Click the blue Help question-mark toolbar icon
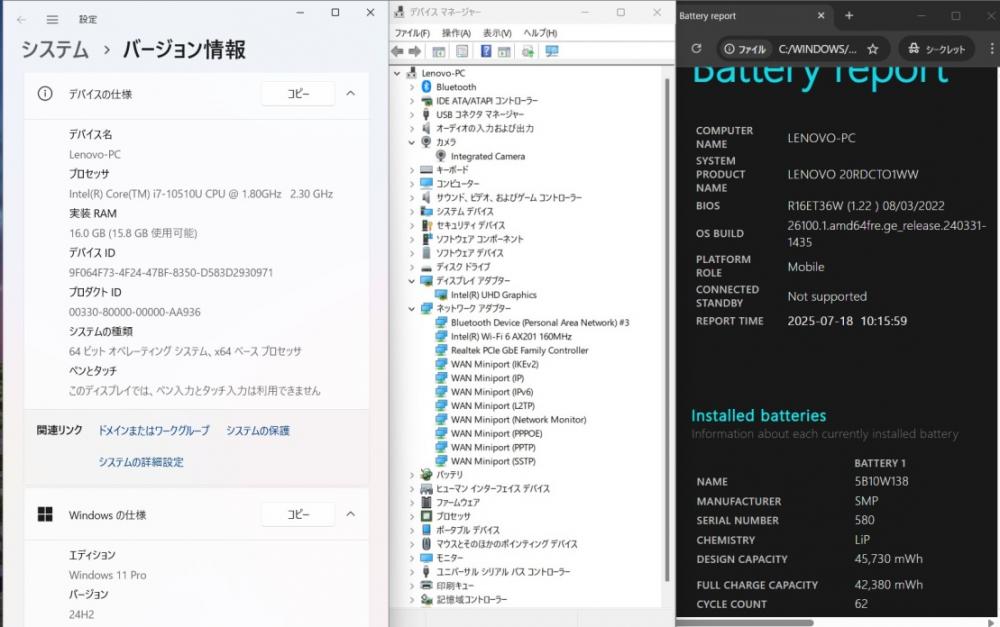This screenshot has height=627, width=1000. [x=486, y=51]
